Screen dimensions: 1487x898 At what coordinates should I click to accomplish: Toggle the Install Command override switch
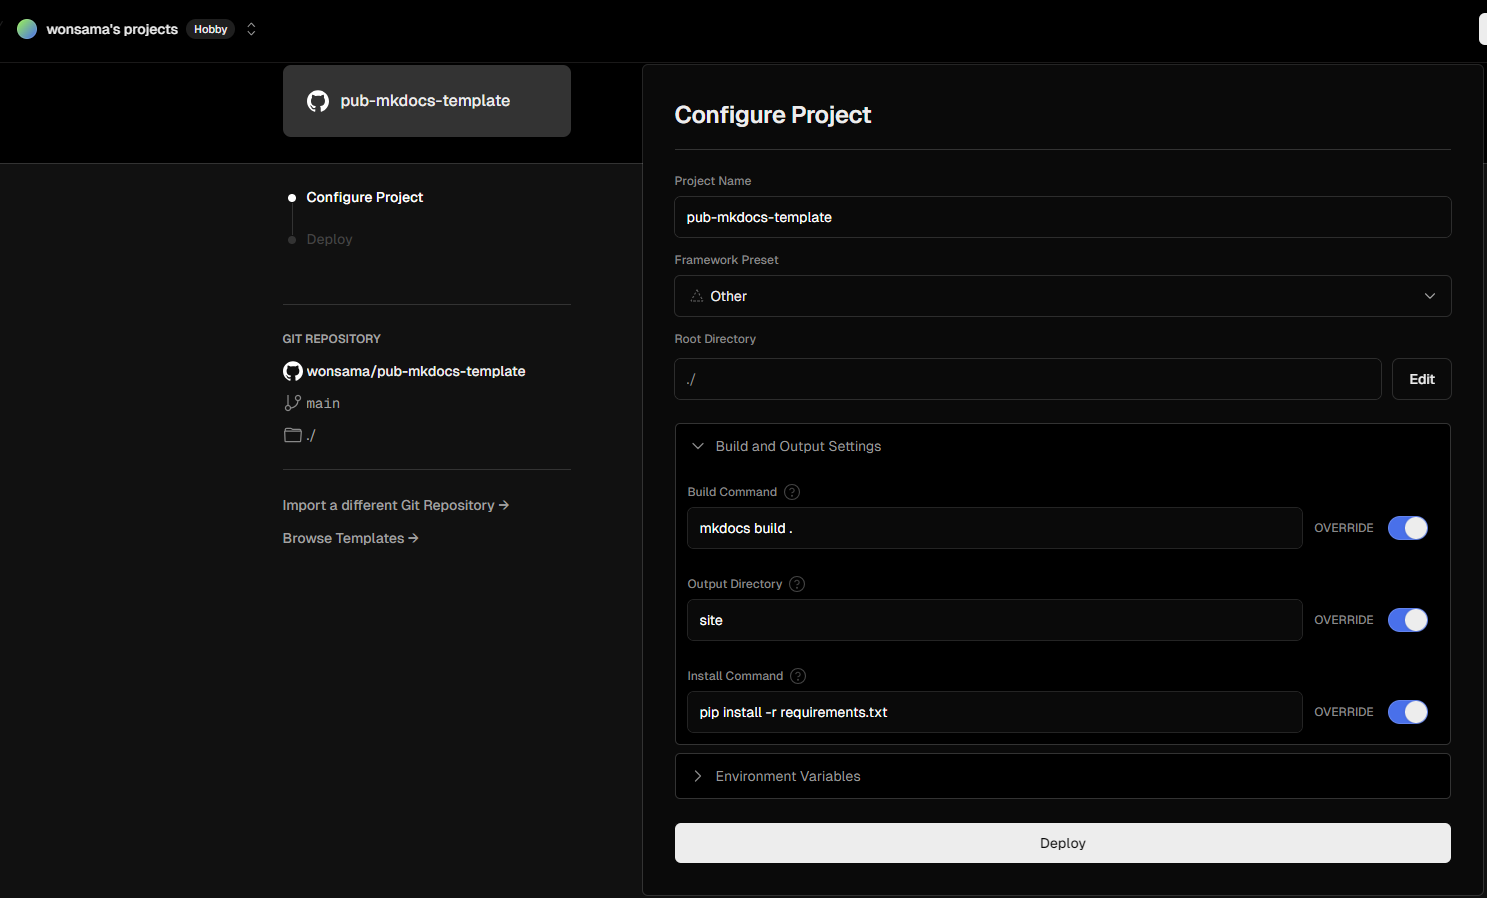[x=1408, y=712]
